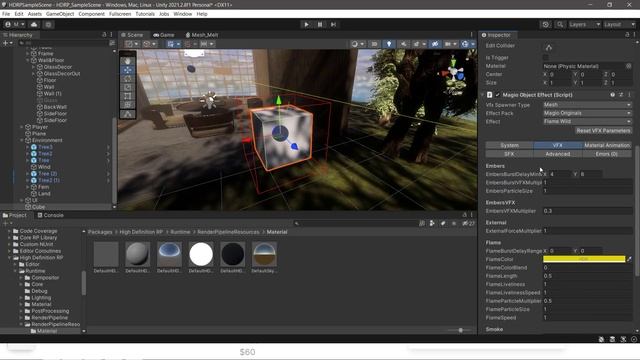Expand the Player hierarchy item

coord(22,127)
